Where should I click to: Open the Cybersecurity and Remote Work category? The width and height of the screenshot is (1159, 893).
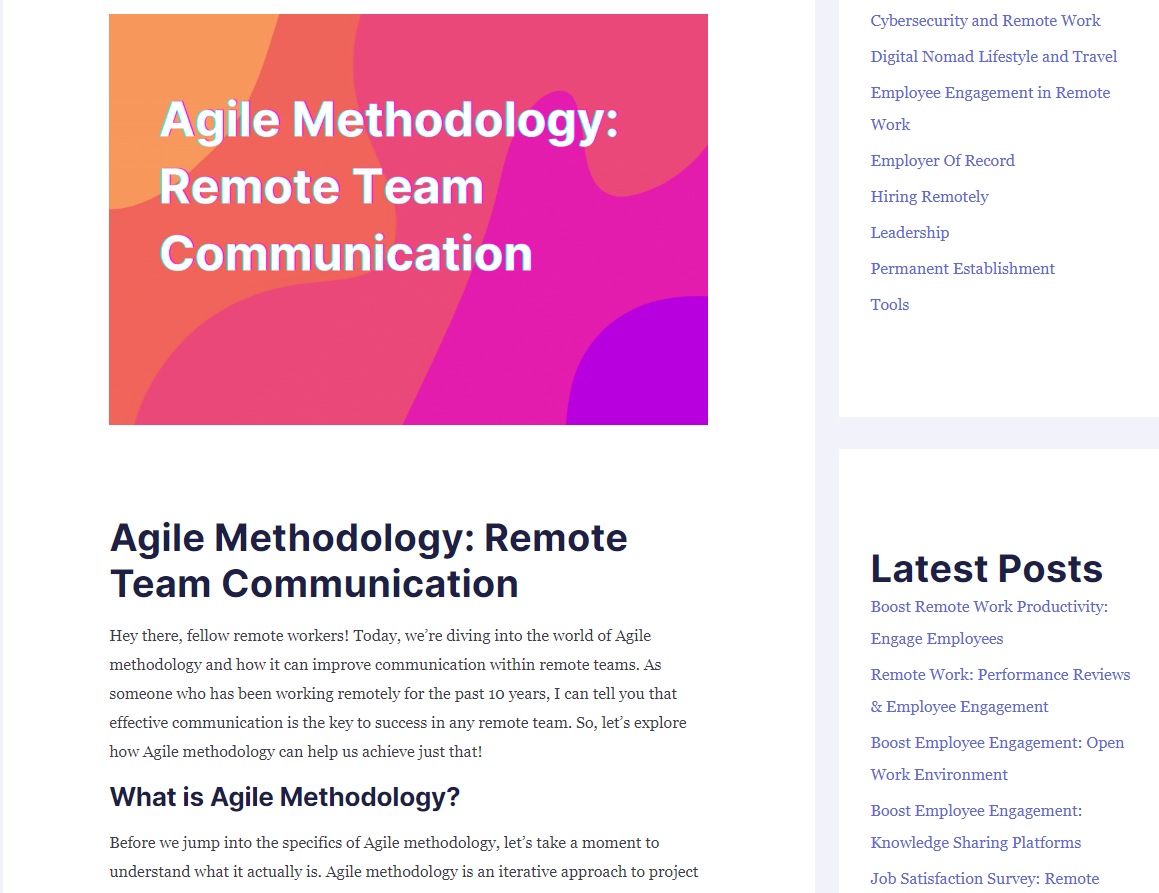pos(985,21)
